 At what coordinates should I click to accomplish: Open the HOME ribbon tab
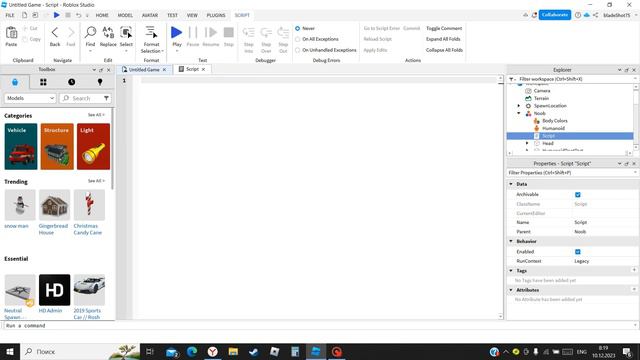click(102, 15)
